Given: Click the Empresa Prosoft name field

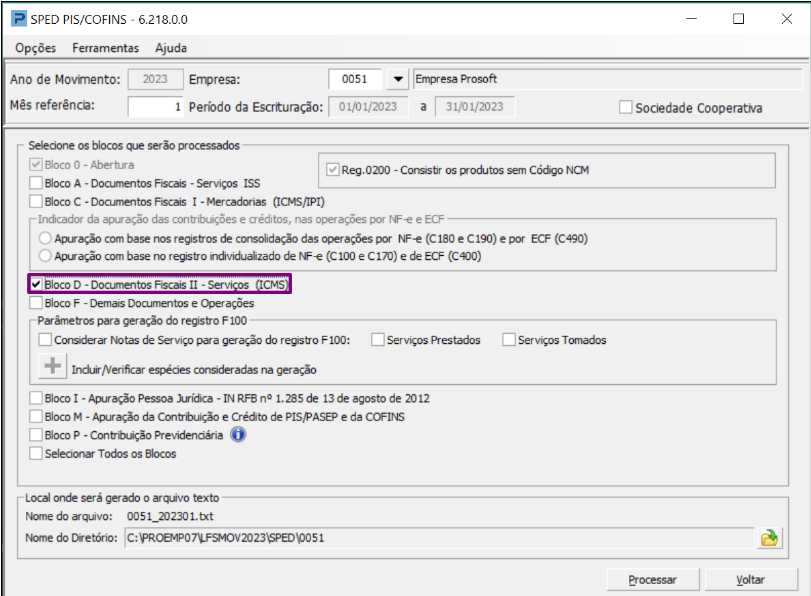Looking at the screenshot, I should 608,79.
